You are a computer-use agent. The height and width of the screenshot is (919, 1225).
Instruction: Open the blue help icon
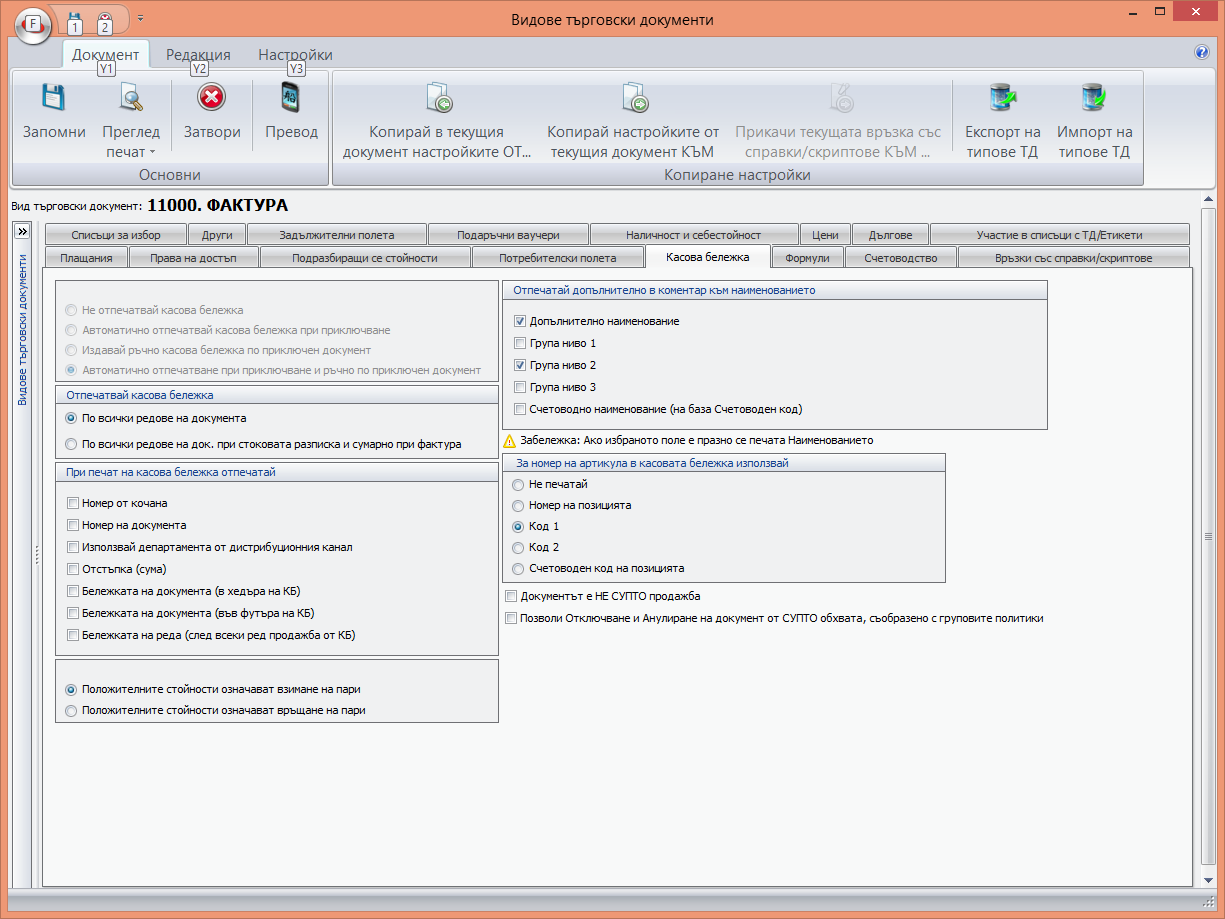click(x=1202, y=53)
